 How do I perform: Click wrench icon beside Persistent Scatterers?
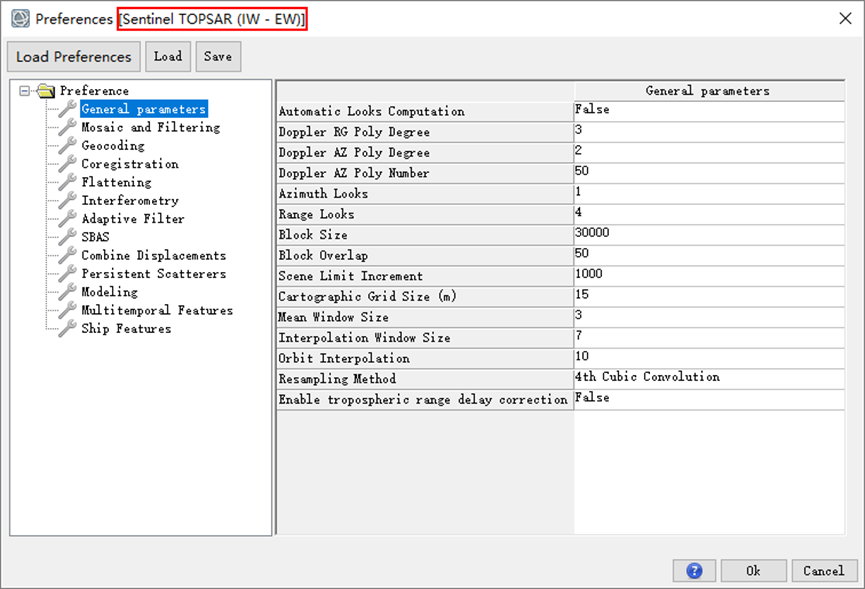(67, 273)
